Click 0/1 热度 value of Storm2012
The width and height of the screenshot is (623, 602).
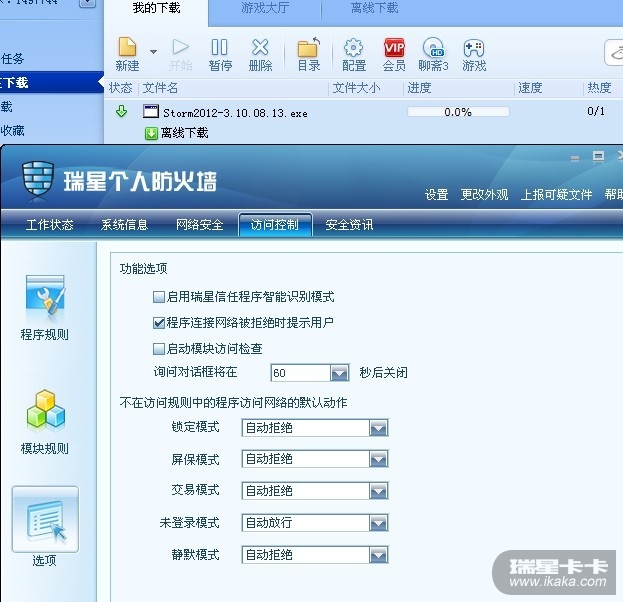[x=596, y=111]
